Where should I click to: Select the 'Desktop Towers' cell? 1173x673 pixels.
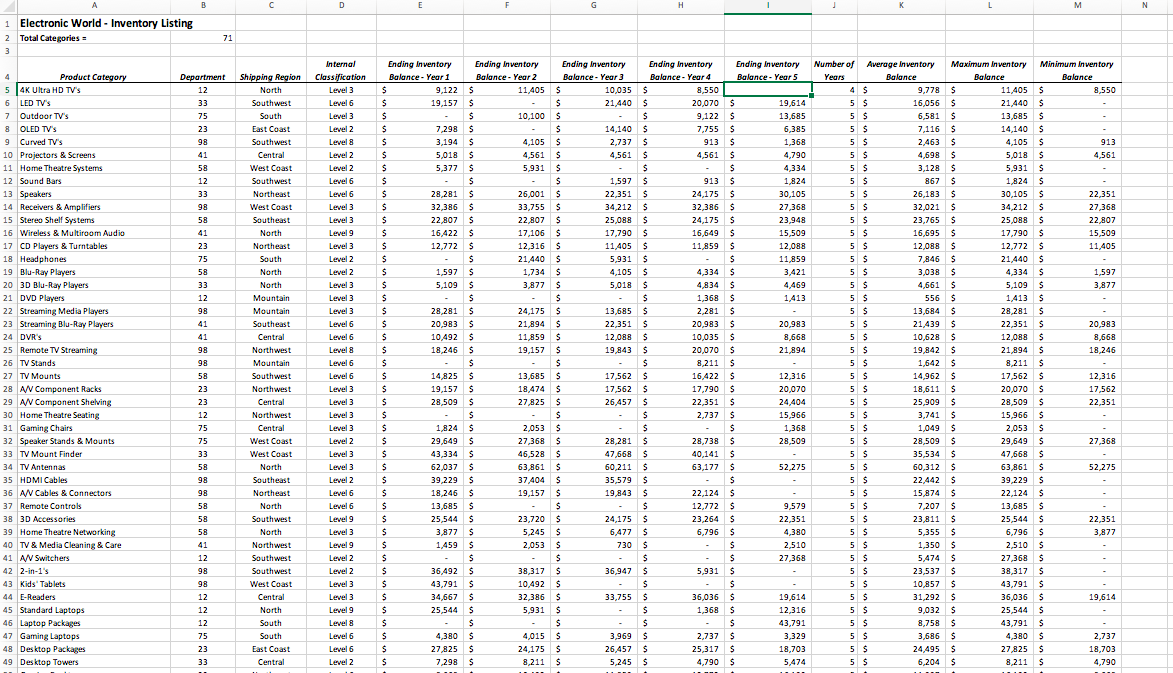(94, 662)
